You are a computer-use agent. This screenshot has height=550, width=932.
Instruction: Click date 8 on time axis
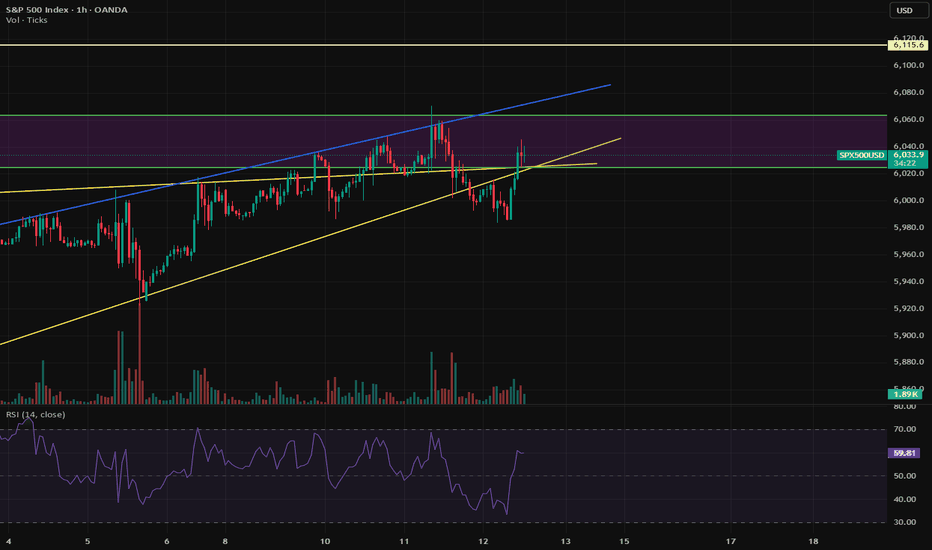click(225, 542)
